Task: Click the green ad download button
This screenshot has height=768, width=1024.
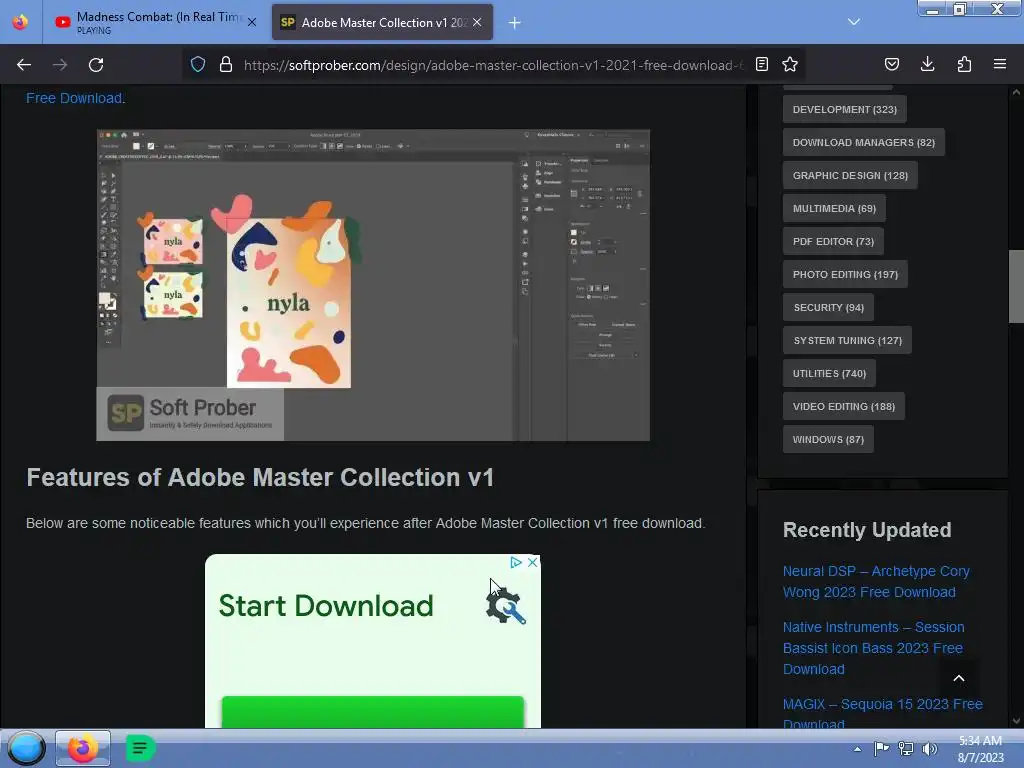Action: [372, 712]
